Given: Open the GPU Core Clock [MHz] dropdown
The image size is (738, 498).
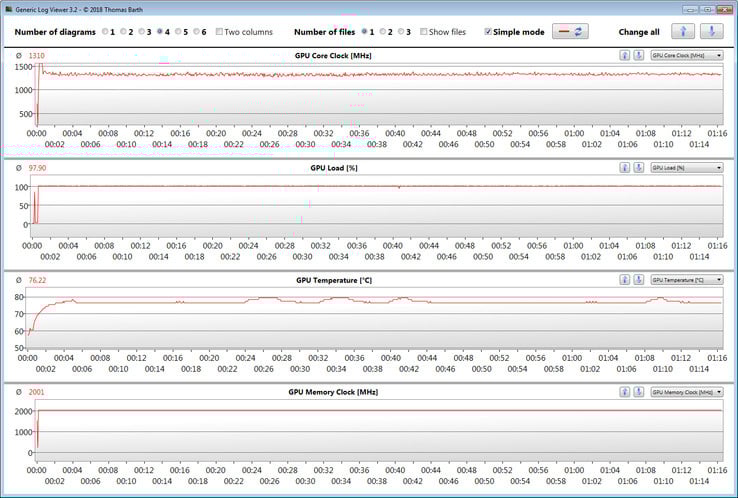Looking at the screenshot, I should click(x=687, y=56).
